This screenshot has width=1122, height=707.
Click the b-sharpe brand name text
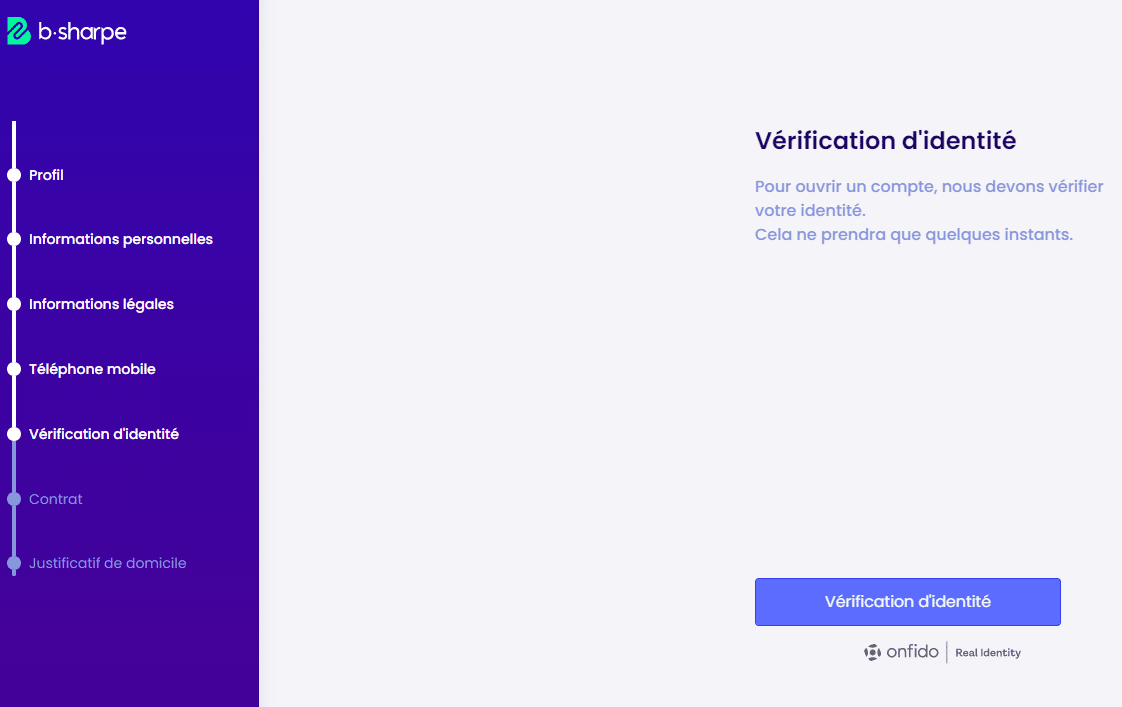click(82, 31)
